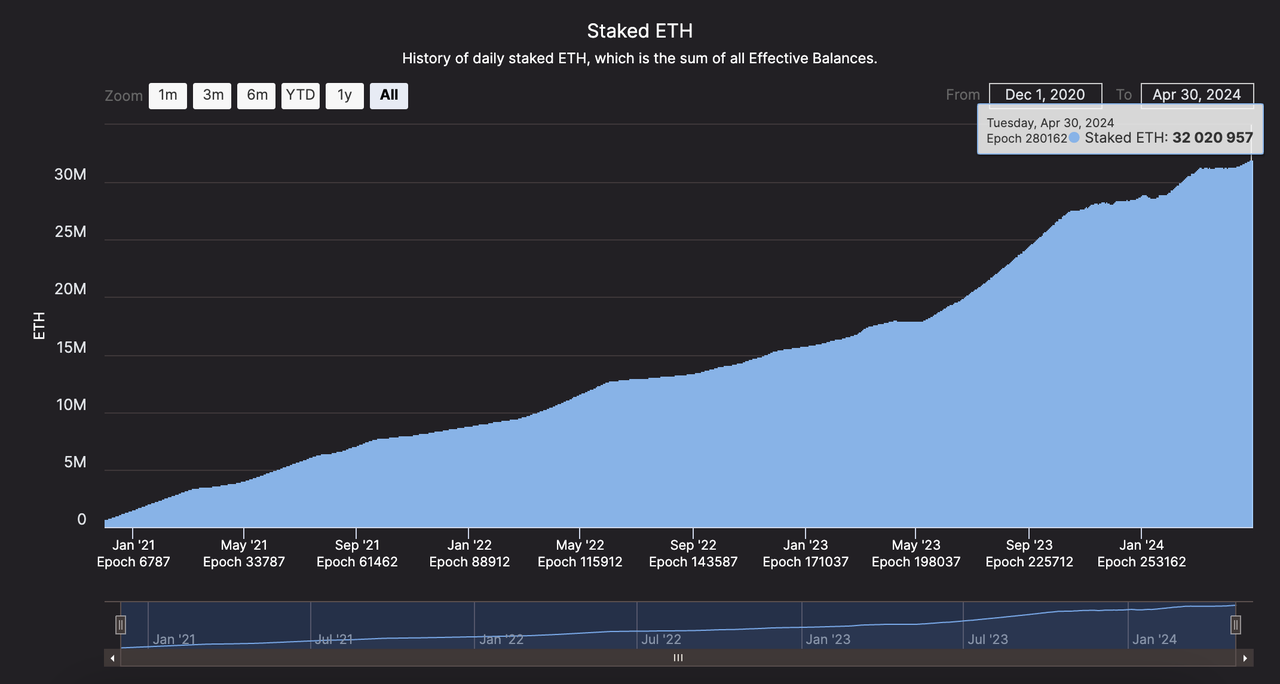Set chart zoom to 1m

pos(168,95)
